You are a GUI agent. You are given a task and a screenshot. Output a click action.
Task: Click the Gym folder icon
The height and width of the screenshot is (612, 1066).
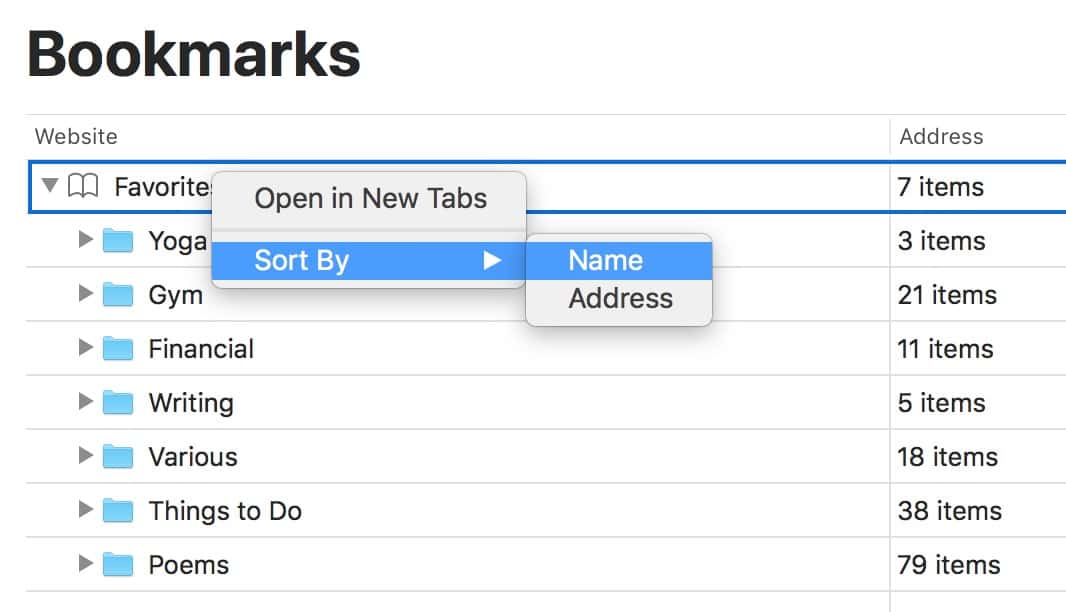click(x=118, y=295)
